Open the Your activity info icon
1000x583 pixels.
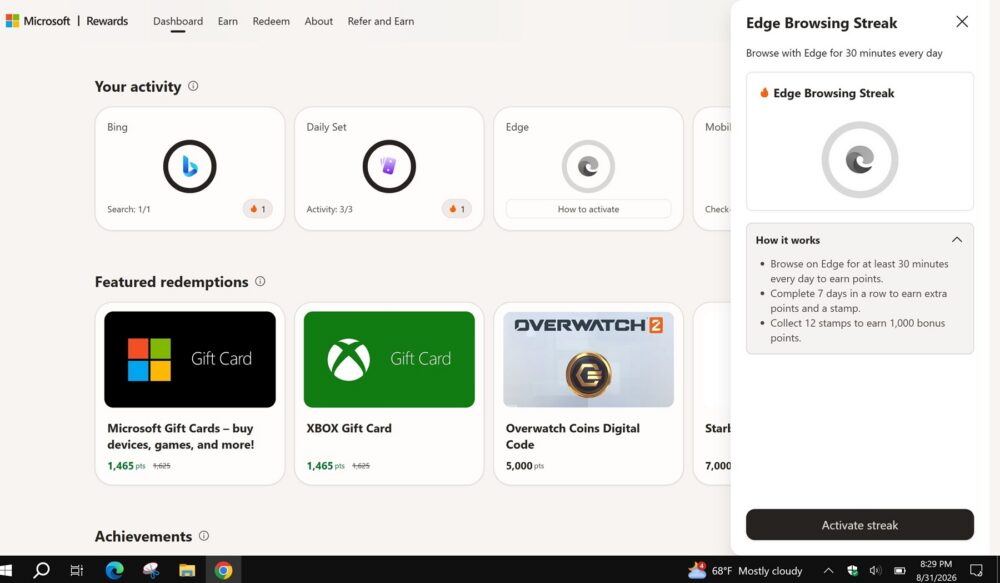tap(193, 85)
